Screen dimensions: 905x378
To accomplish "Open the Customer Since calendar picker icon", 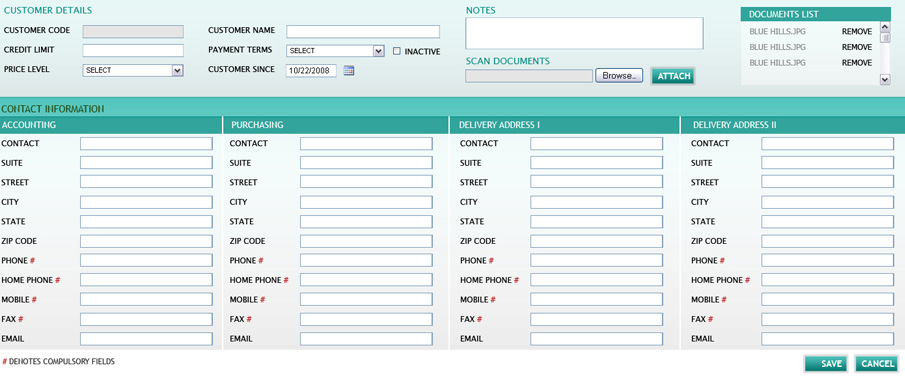I will (349, 70).
